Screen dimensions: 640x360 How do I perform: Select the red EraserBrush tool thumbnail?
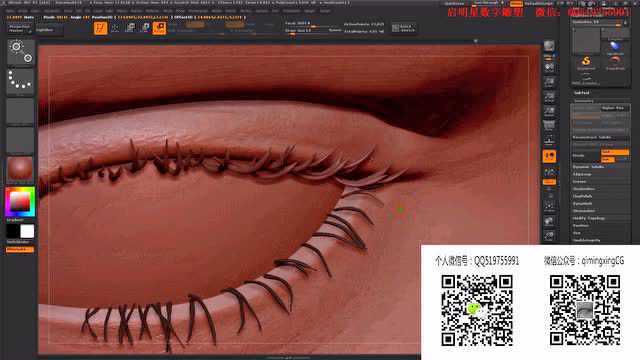click(615, 63)
